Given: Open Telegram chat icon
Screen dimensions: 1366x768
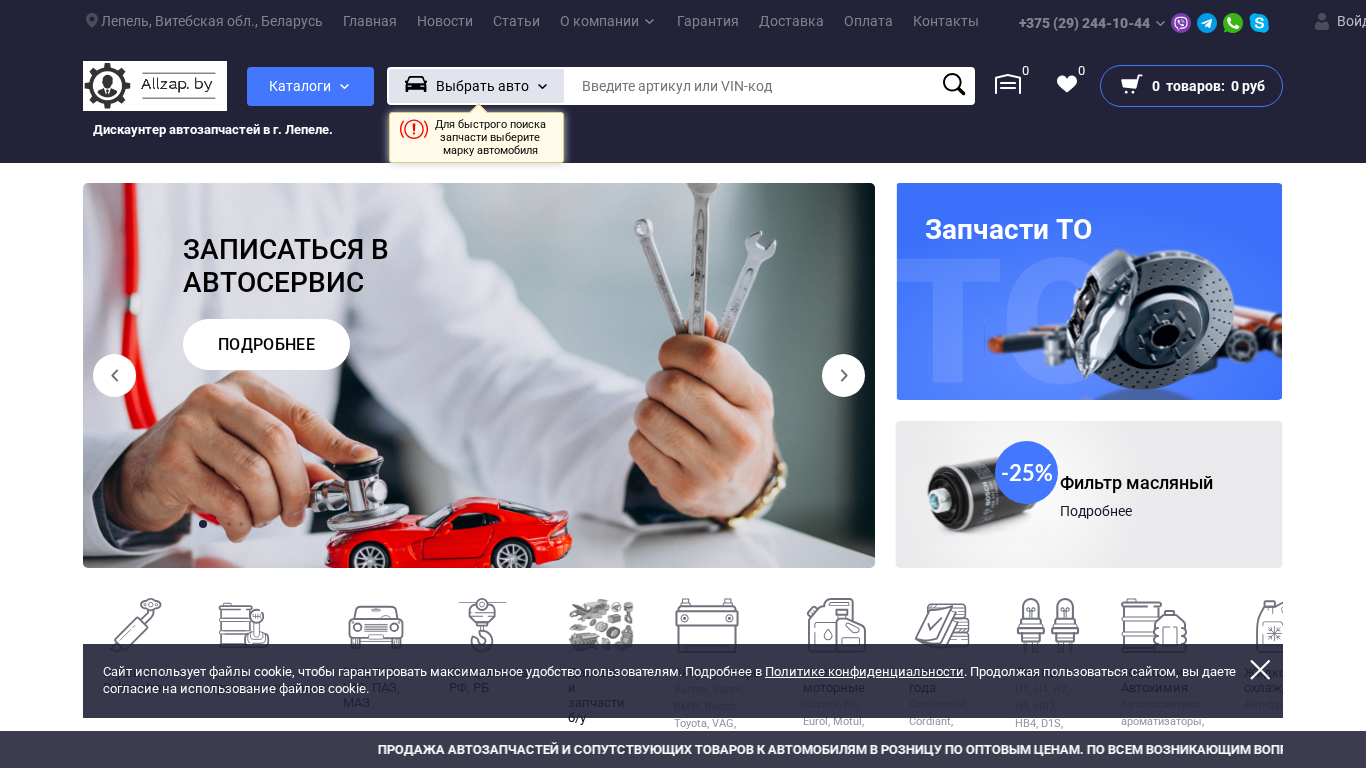Looking at the screenshot, I should tap(1207, 23).
